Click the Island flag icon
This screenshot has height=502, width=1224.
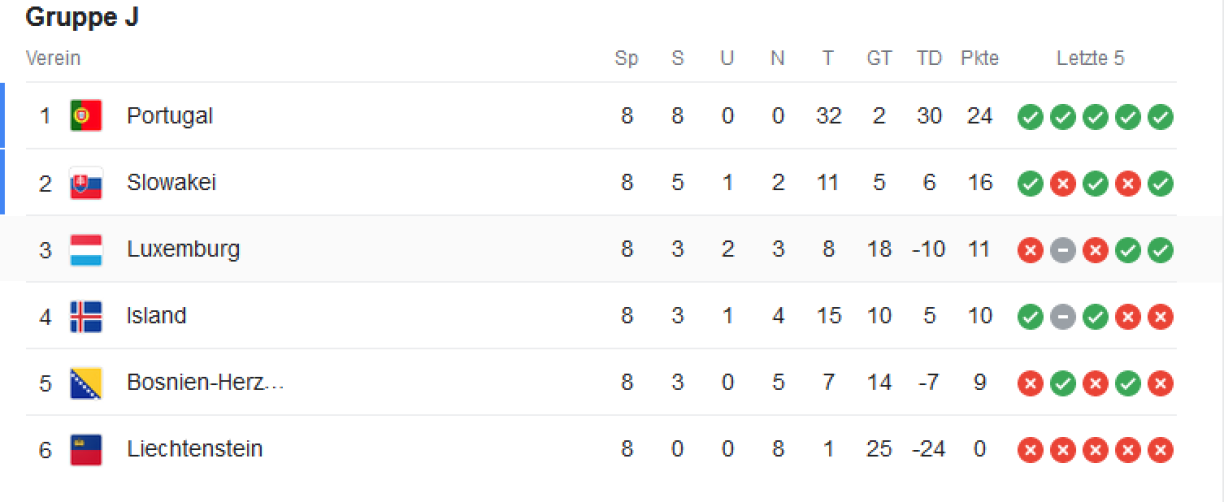(86, 316)
